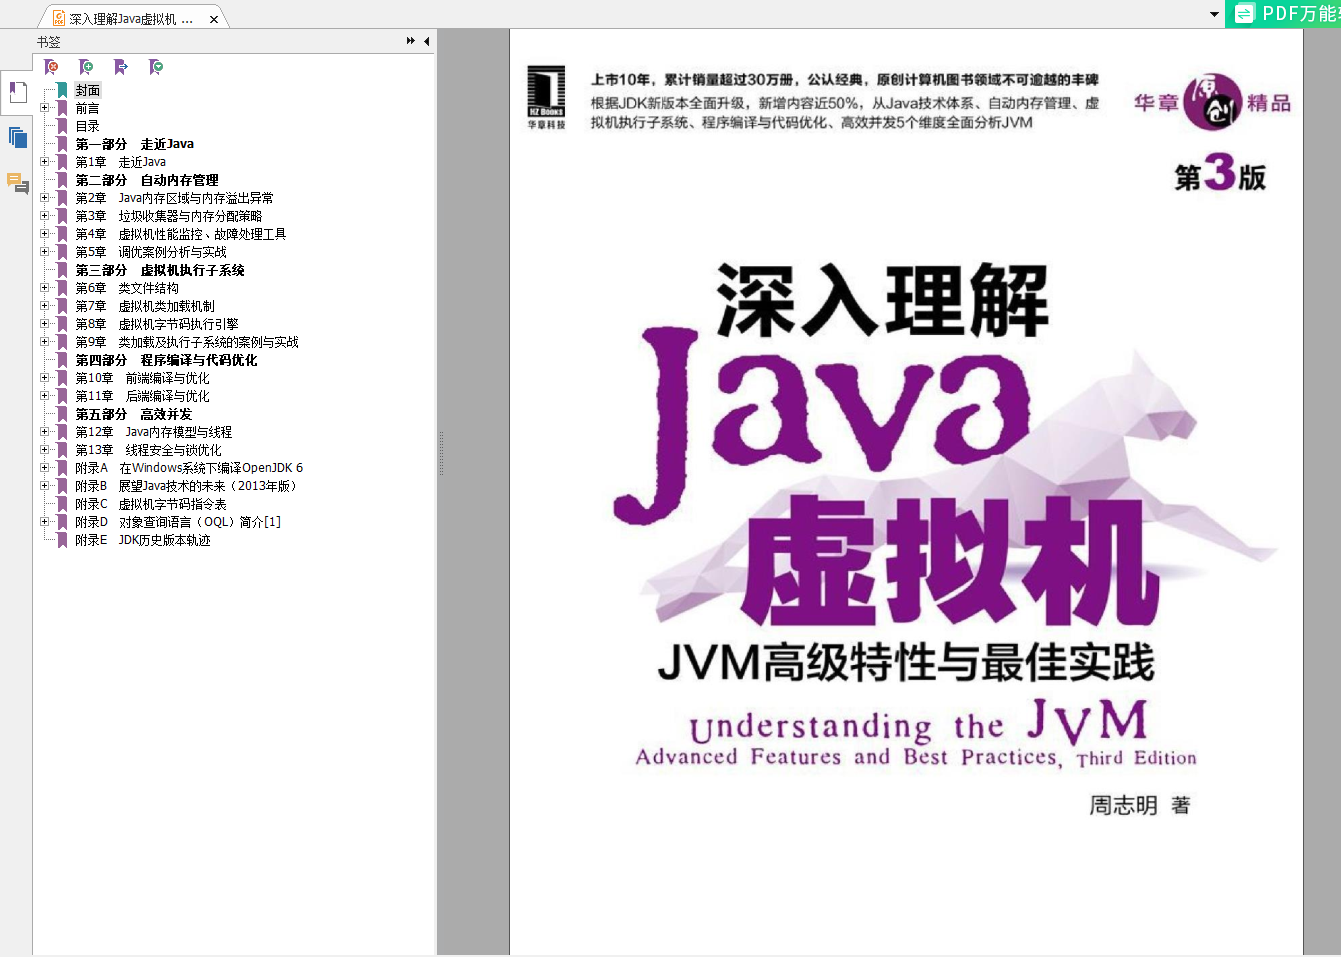Switch to the 深入理解Java虚拟机 document tab
Screen dimensions: 1341x957
133,18
